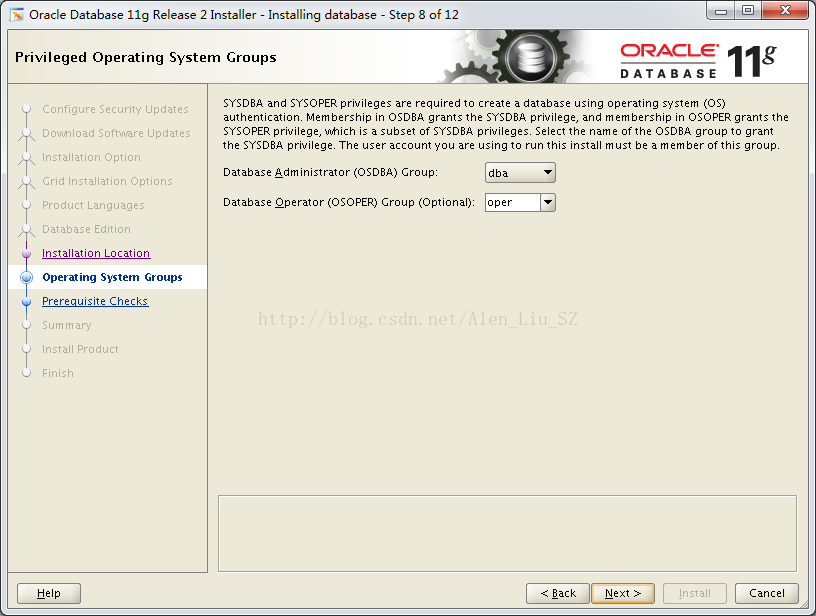The width and height of the screenshot is (816, 616).
Task: Go to the Installation Location step link
Action: click(96, 253)
